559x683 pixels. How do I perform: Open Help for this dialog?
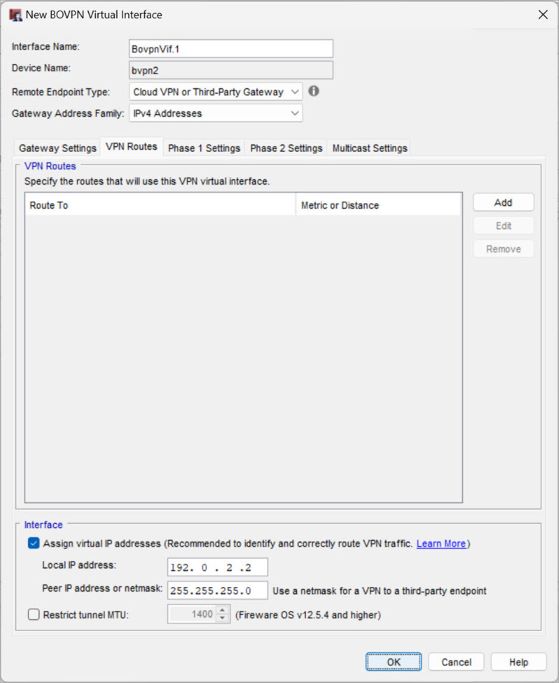click(x=518, y=662)
